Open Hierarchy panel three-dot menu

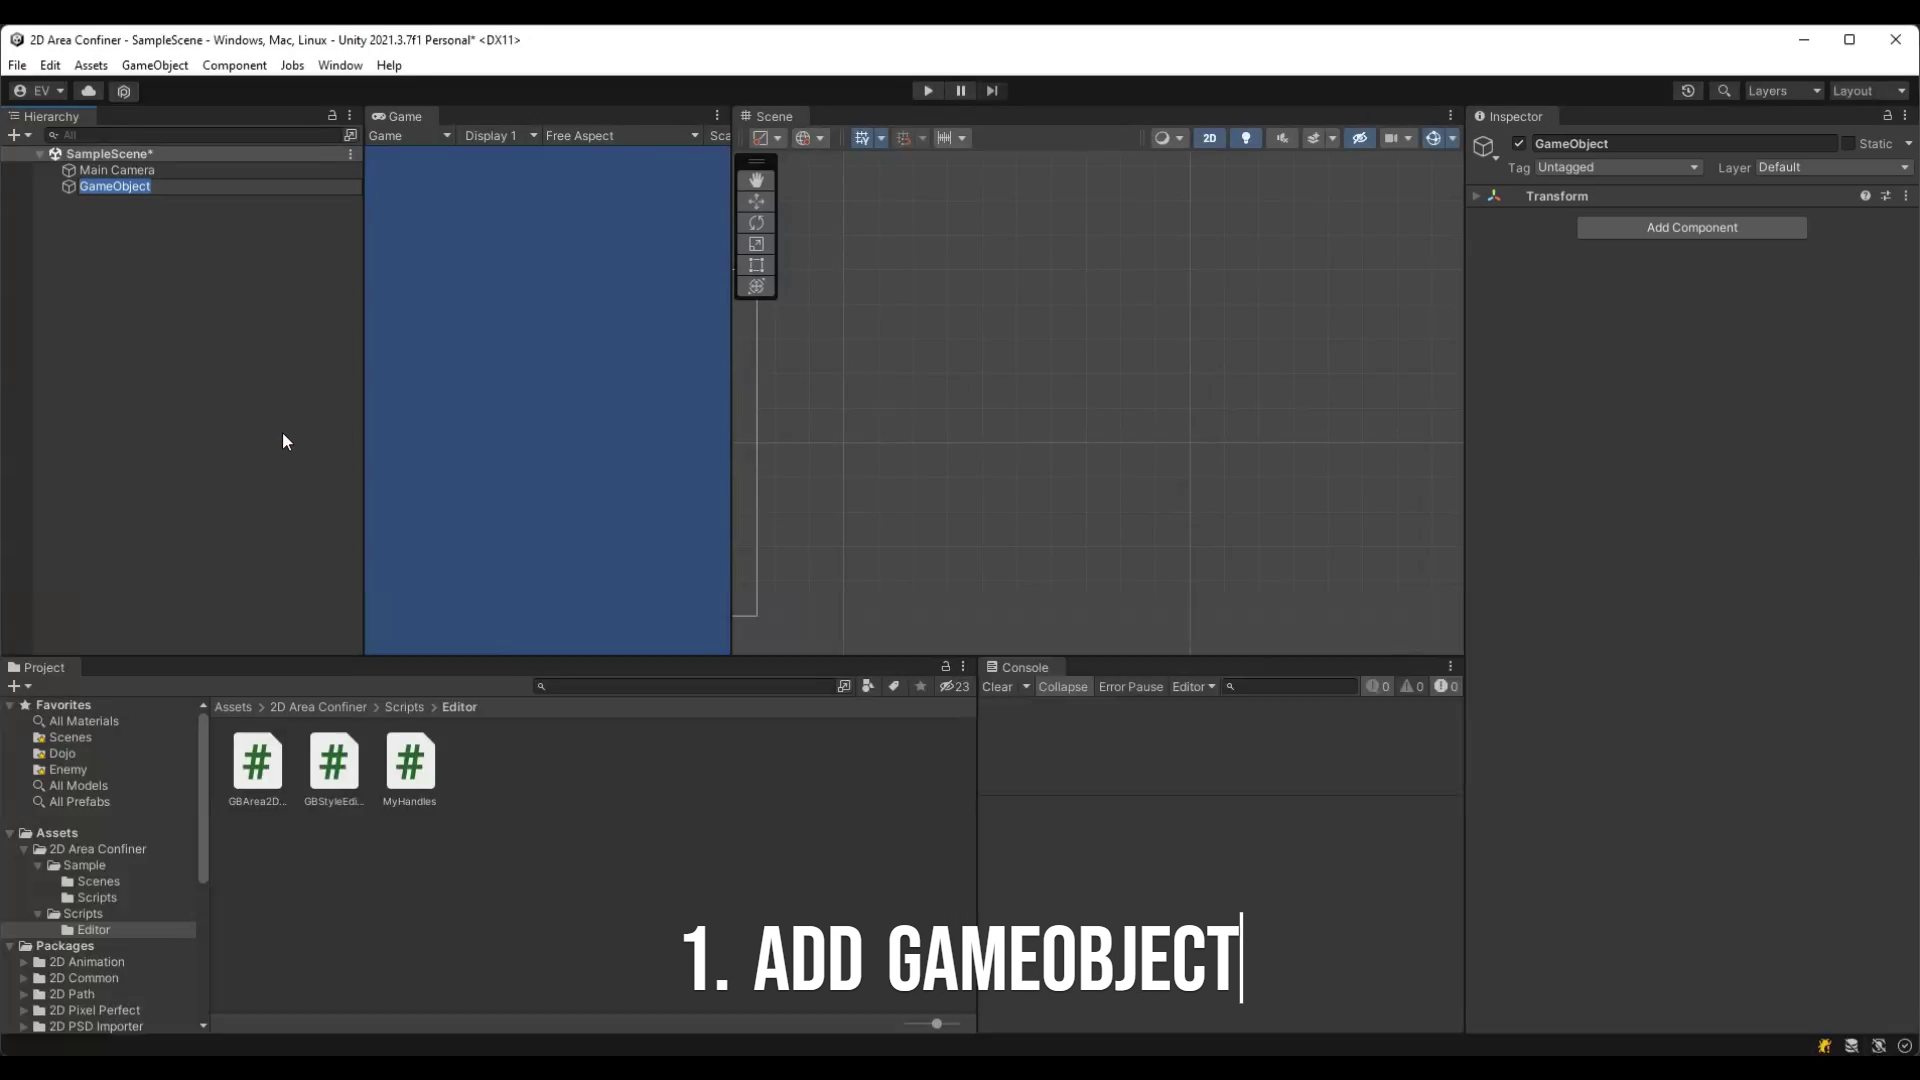pos(350,116)
